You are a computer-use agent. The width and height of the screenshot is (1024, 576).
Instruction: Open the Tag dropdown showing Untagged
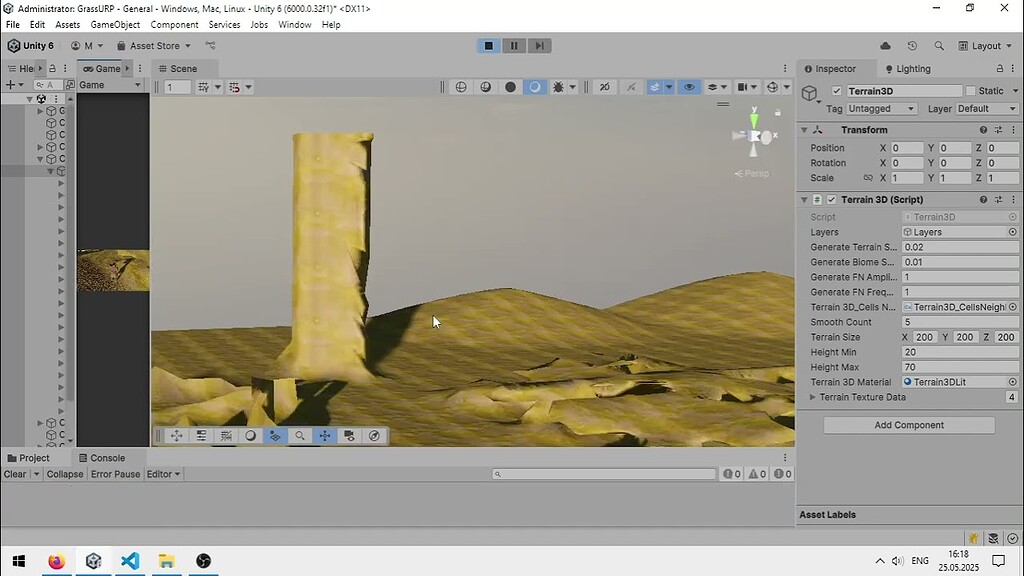pyautogui.click(x=880, y=108)
